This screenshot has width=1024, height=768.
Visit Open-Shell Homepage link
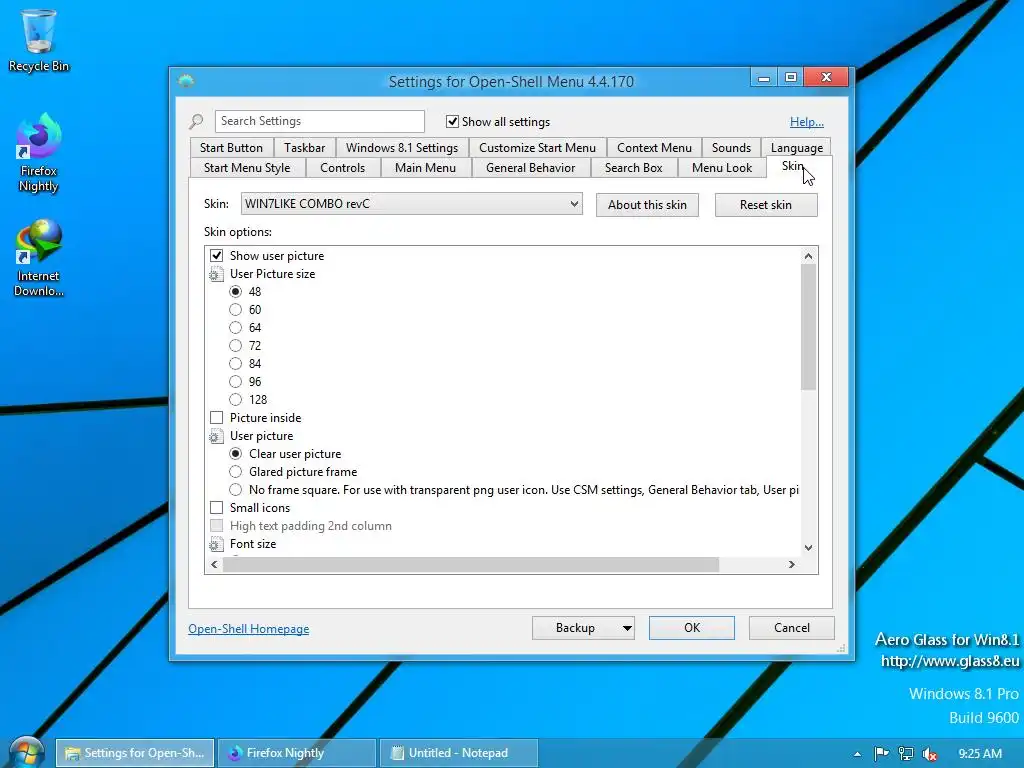coord(249,629)
